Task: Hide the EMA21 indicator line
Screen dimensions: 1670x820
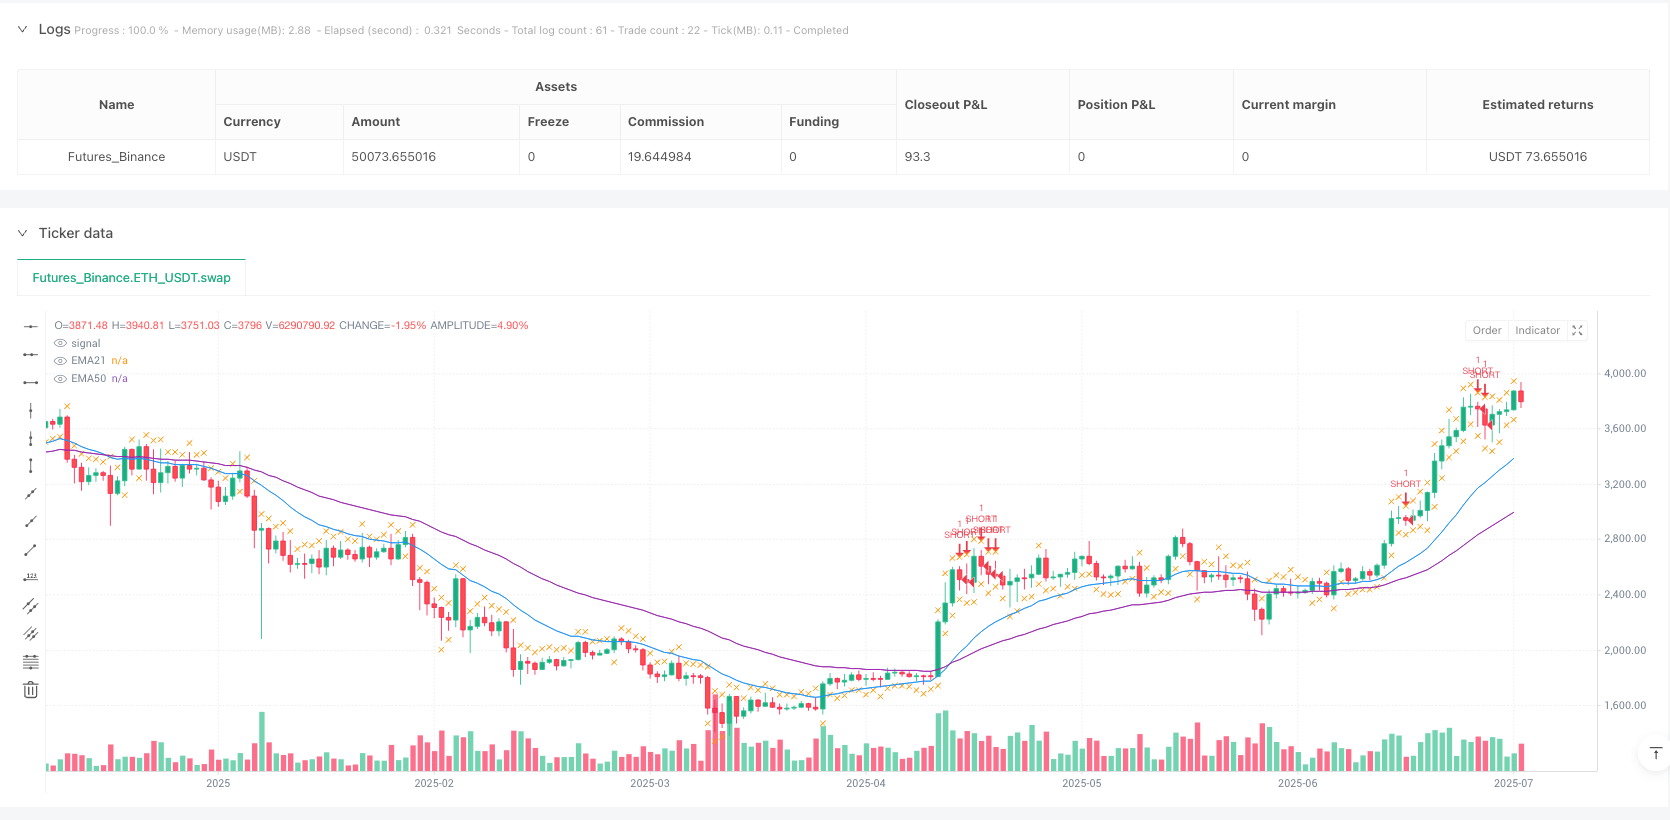Action: (60, 361)
